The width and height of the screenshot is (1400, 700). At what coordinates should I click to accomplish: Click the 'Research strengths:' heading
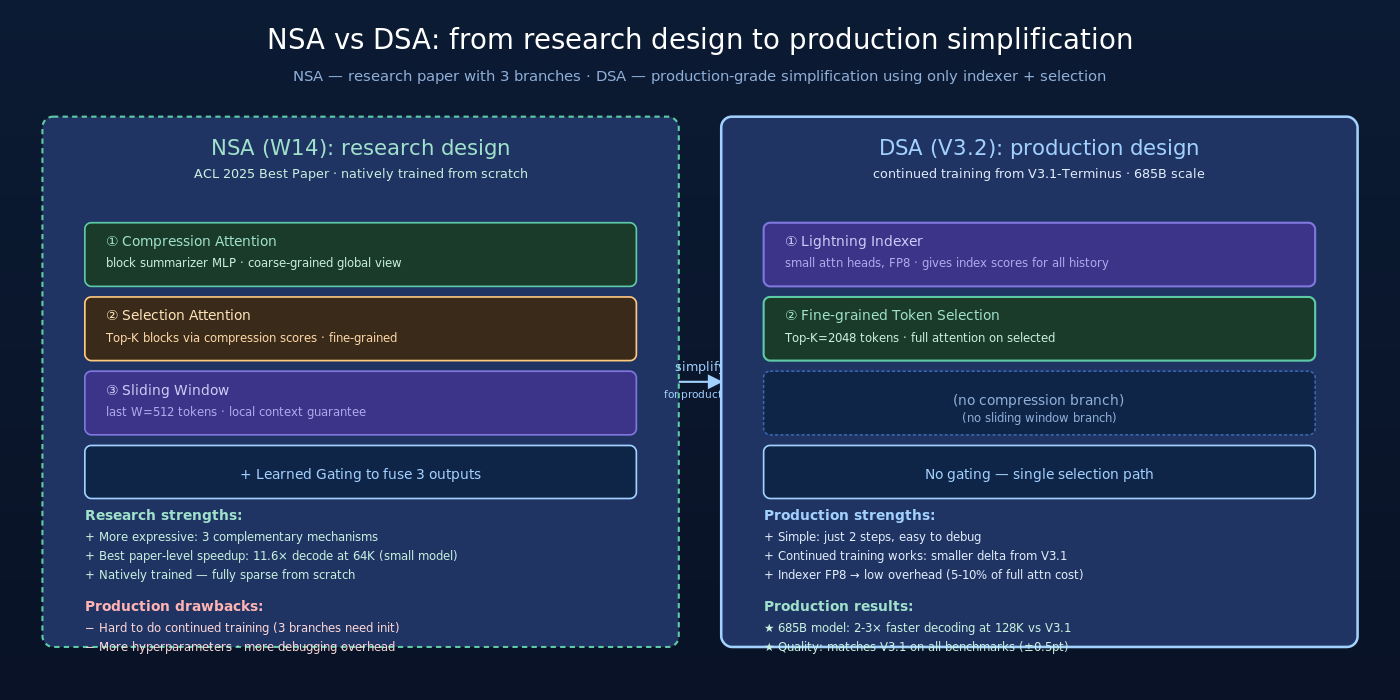(x=163, y=516)
